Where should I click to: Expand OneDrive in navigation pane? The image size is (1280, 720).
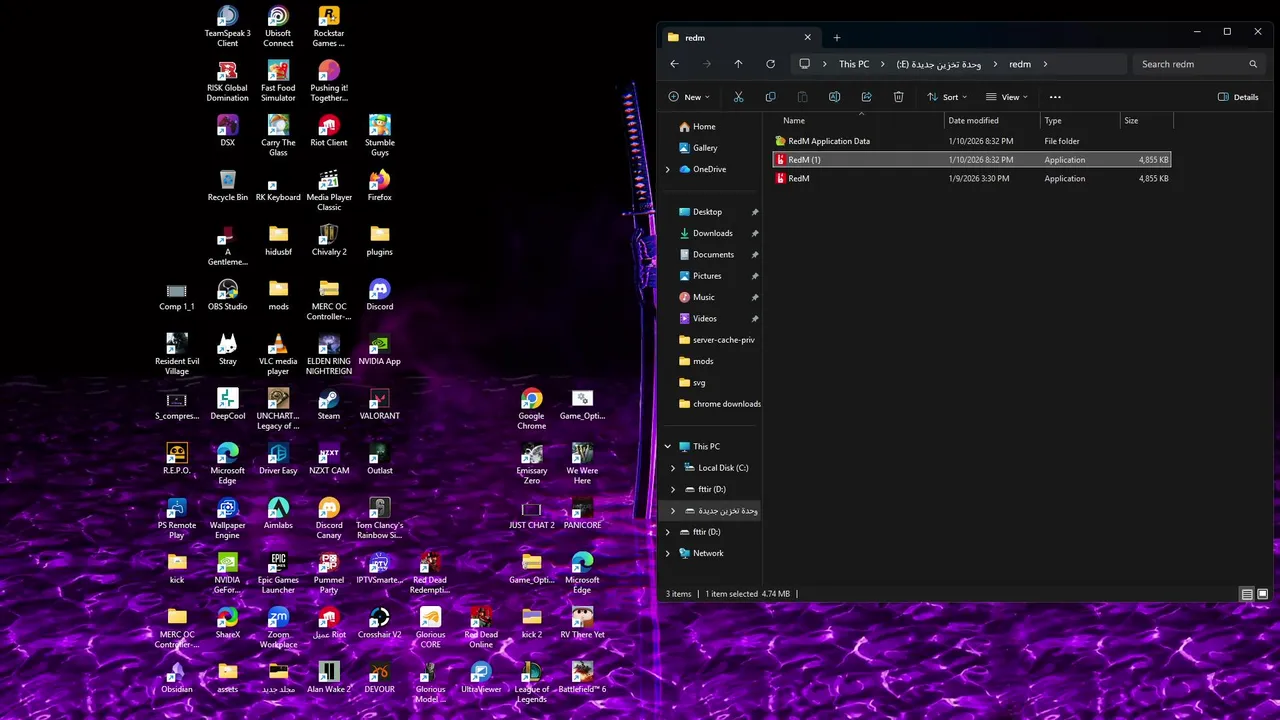click(x=667, y=169)
